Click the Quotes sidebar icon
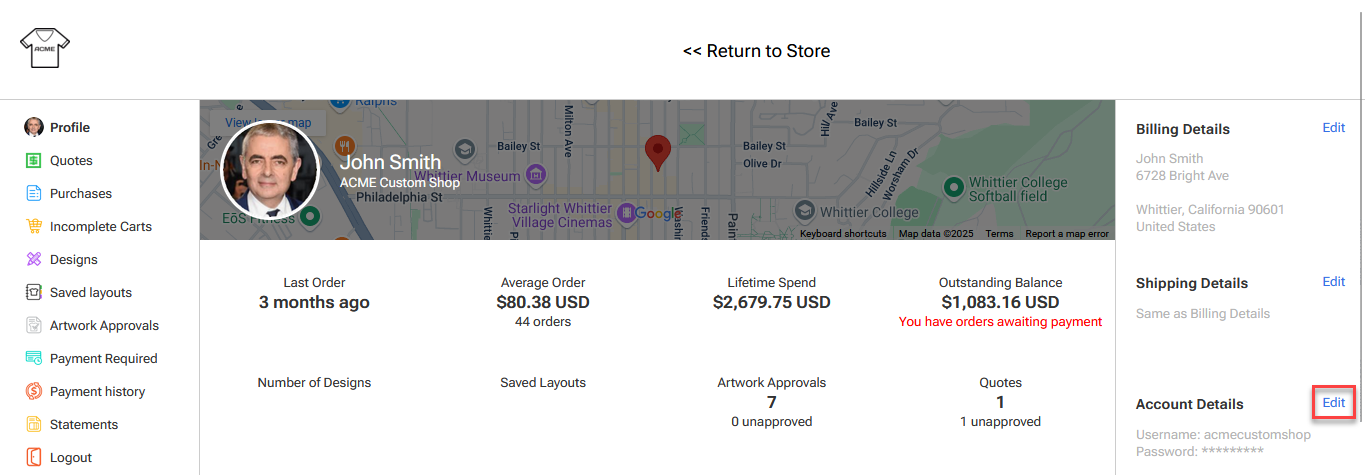 [x=34, y=161]
